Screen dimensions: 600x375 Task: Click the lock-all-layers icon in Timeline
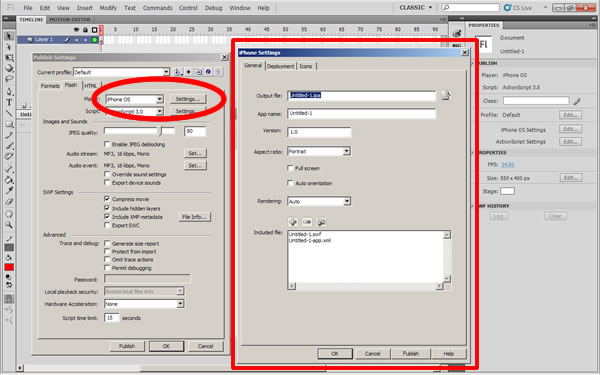tap(85, 30)
